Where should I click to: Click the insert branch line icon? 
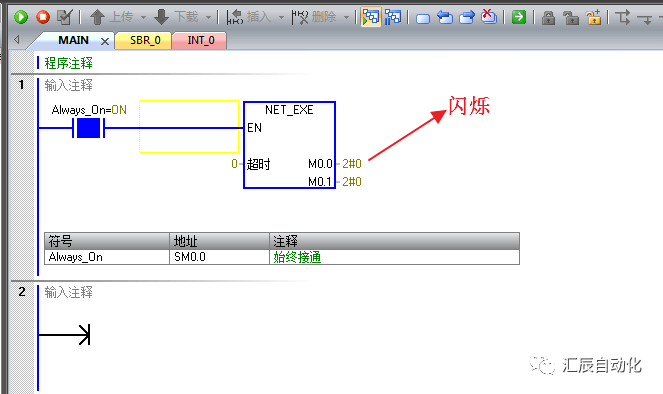[622, 17]
